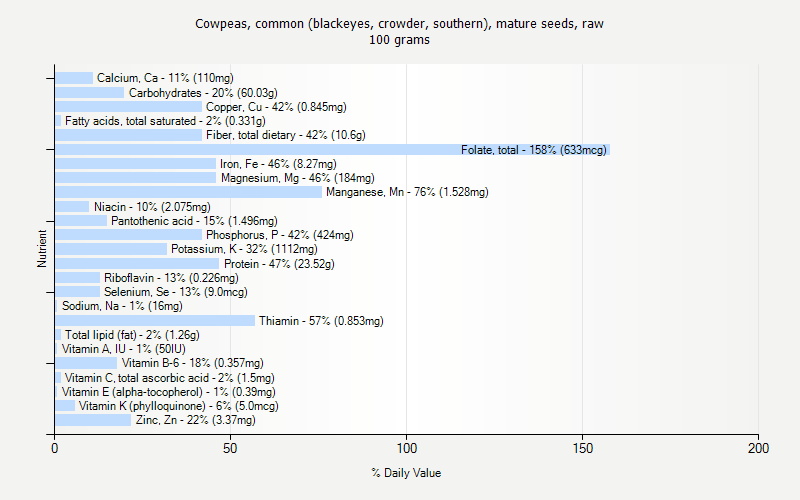Click the Phosphorus, P - 42% (424mg) label

(280, 235)
